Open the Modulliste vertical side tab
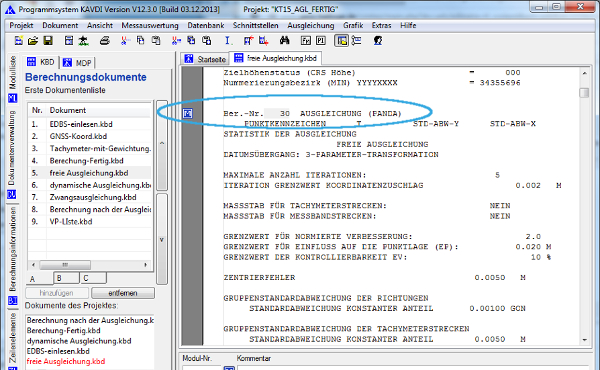The width and height of the screenshot is (600, 370). coord(13,73)
